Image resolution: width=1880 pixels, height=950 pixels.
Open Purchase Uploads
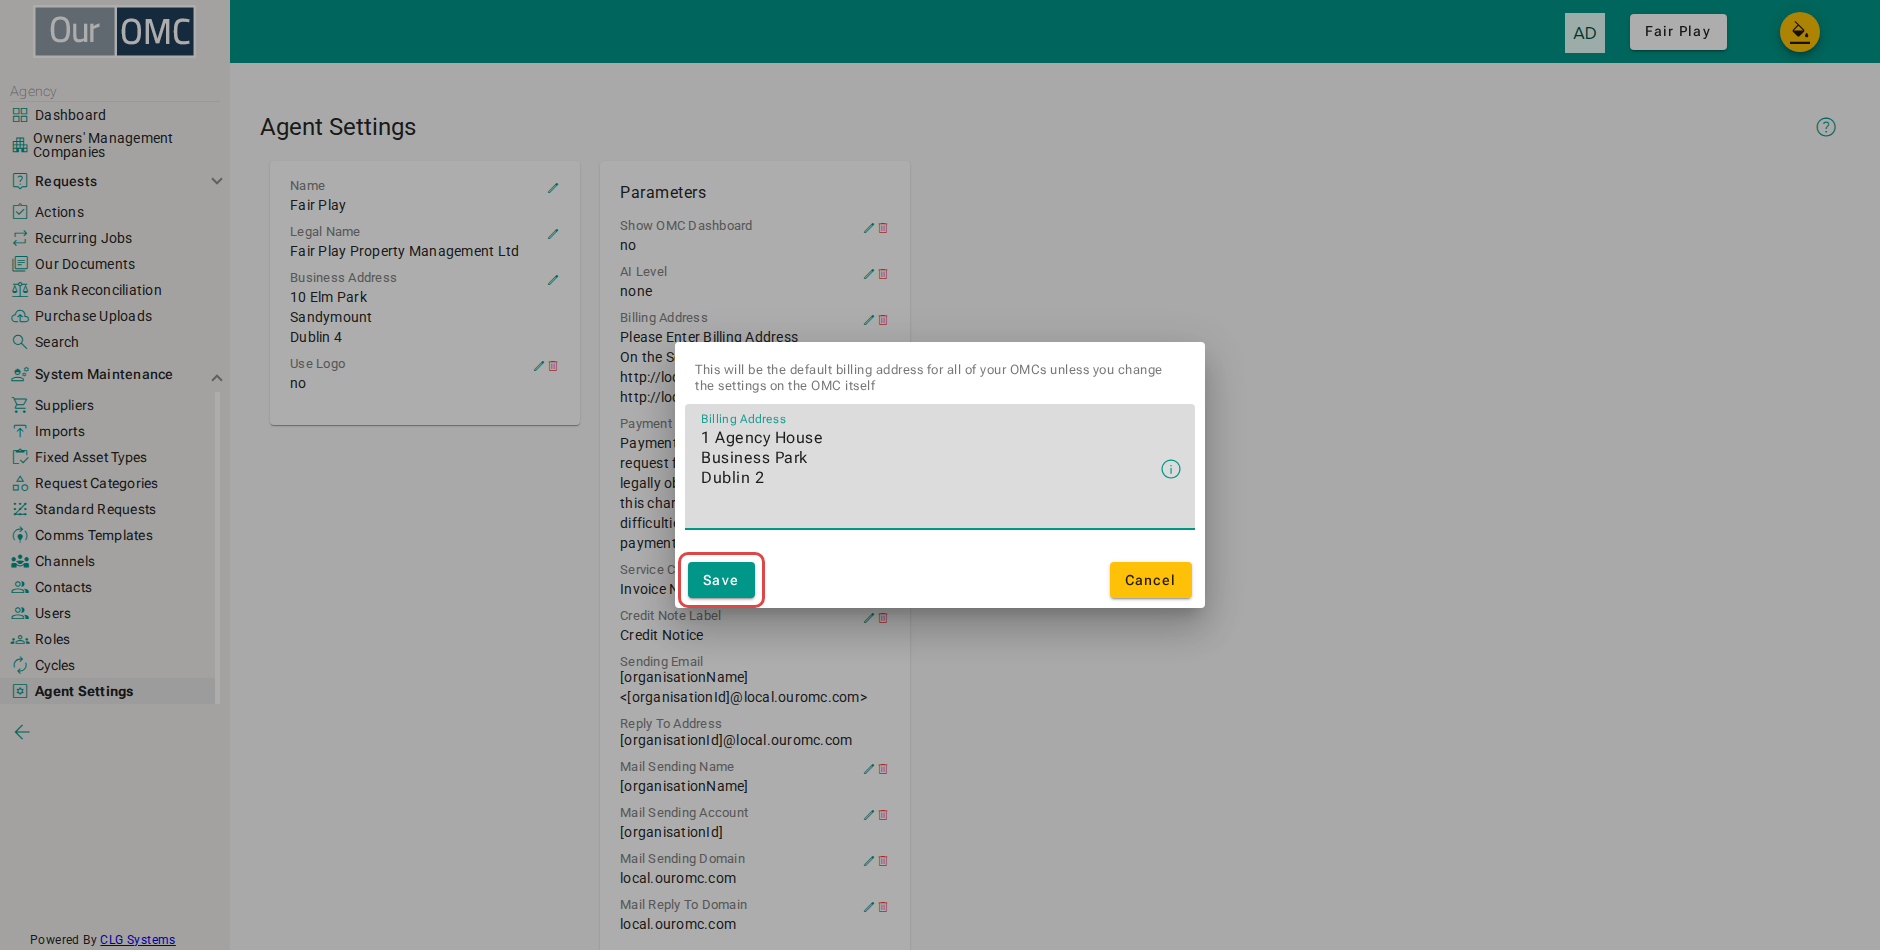[93, 316]
